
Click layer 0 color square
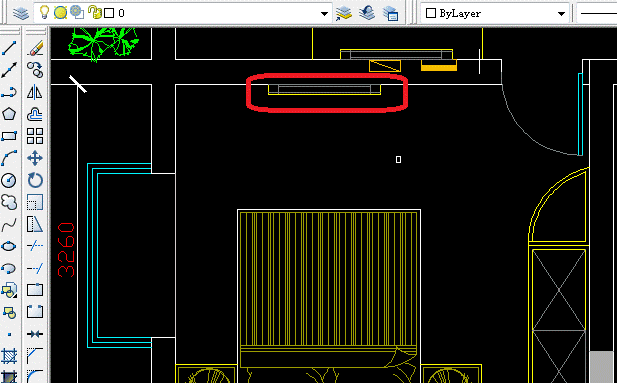pos(109,13)
